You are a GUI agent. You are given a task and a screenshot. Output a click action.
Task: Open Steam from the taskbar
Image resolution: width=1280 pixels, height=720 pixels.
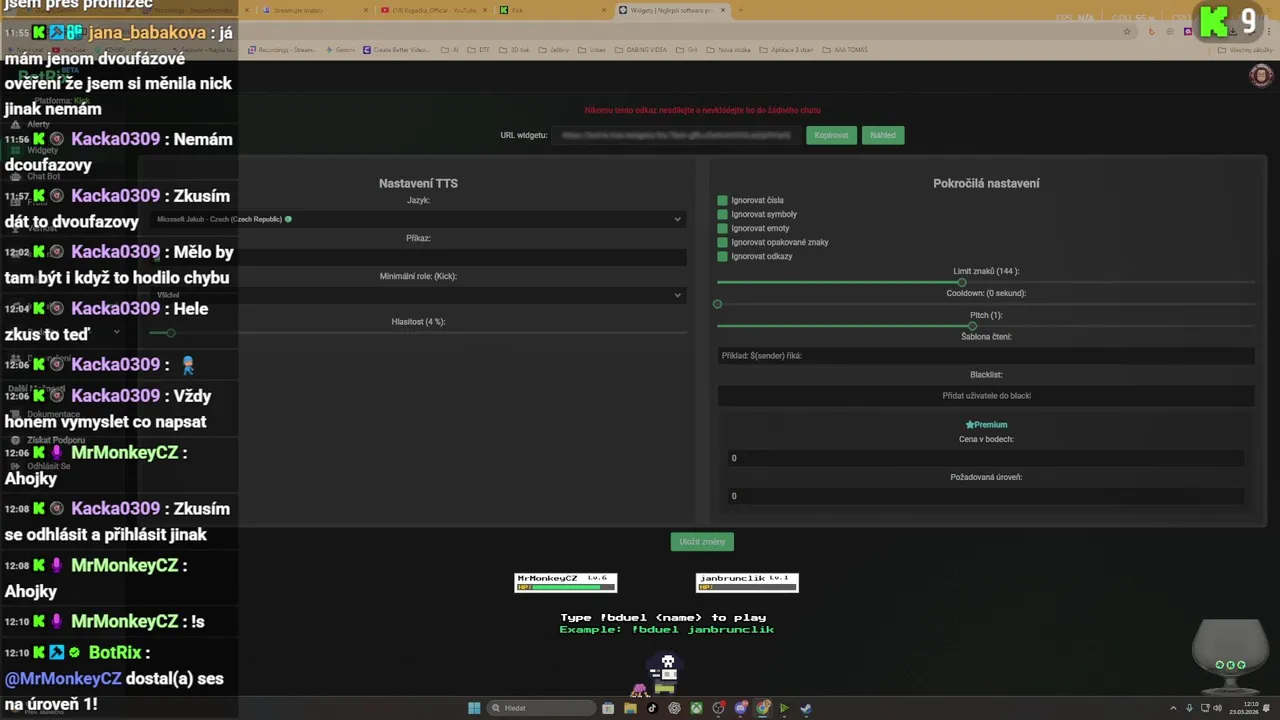[806, 708]
